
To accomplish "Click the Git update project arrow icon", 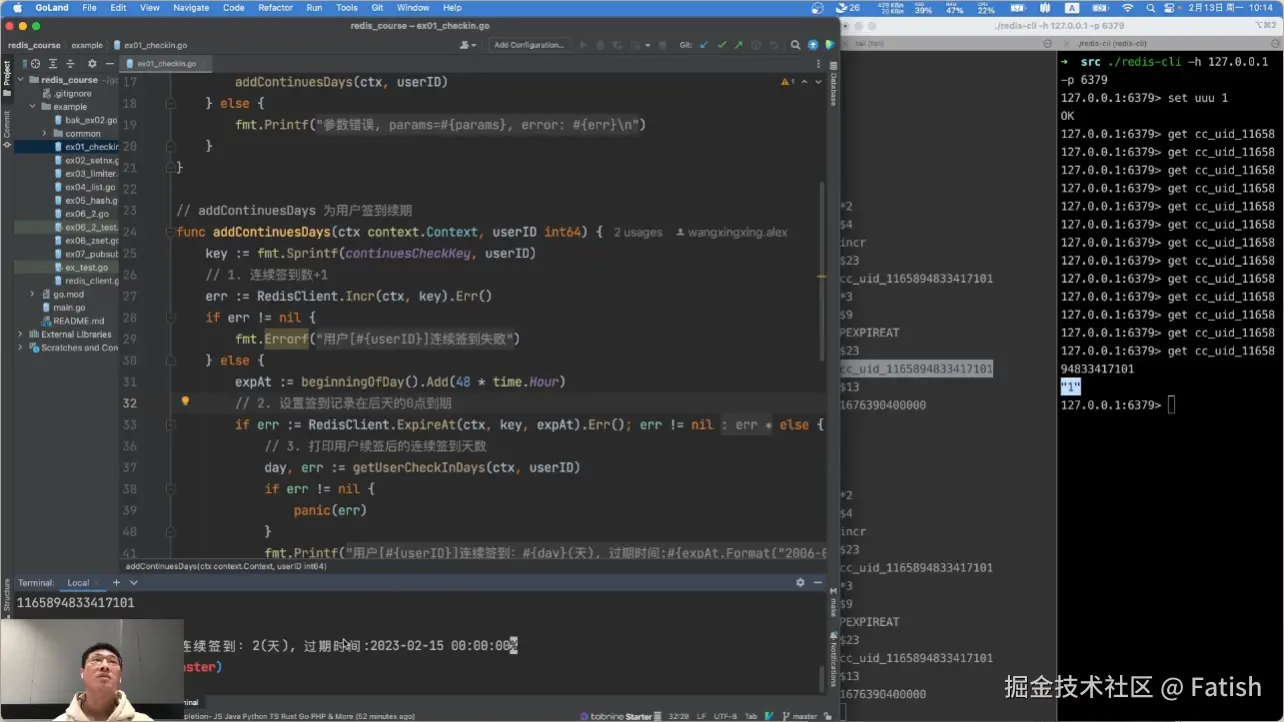I will 704,45.
